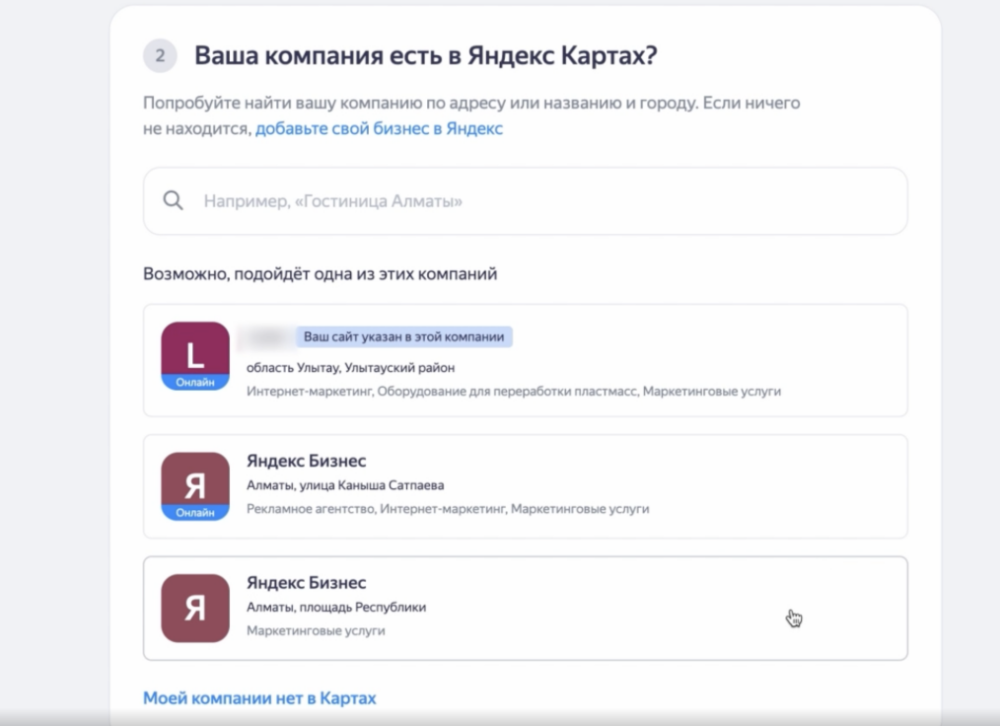
Task: Click the "Я" logo of the площадь Республики company
Action: [x=195, y=608]
